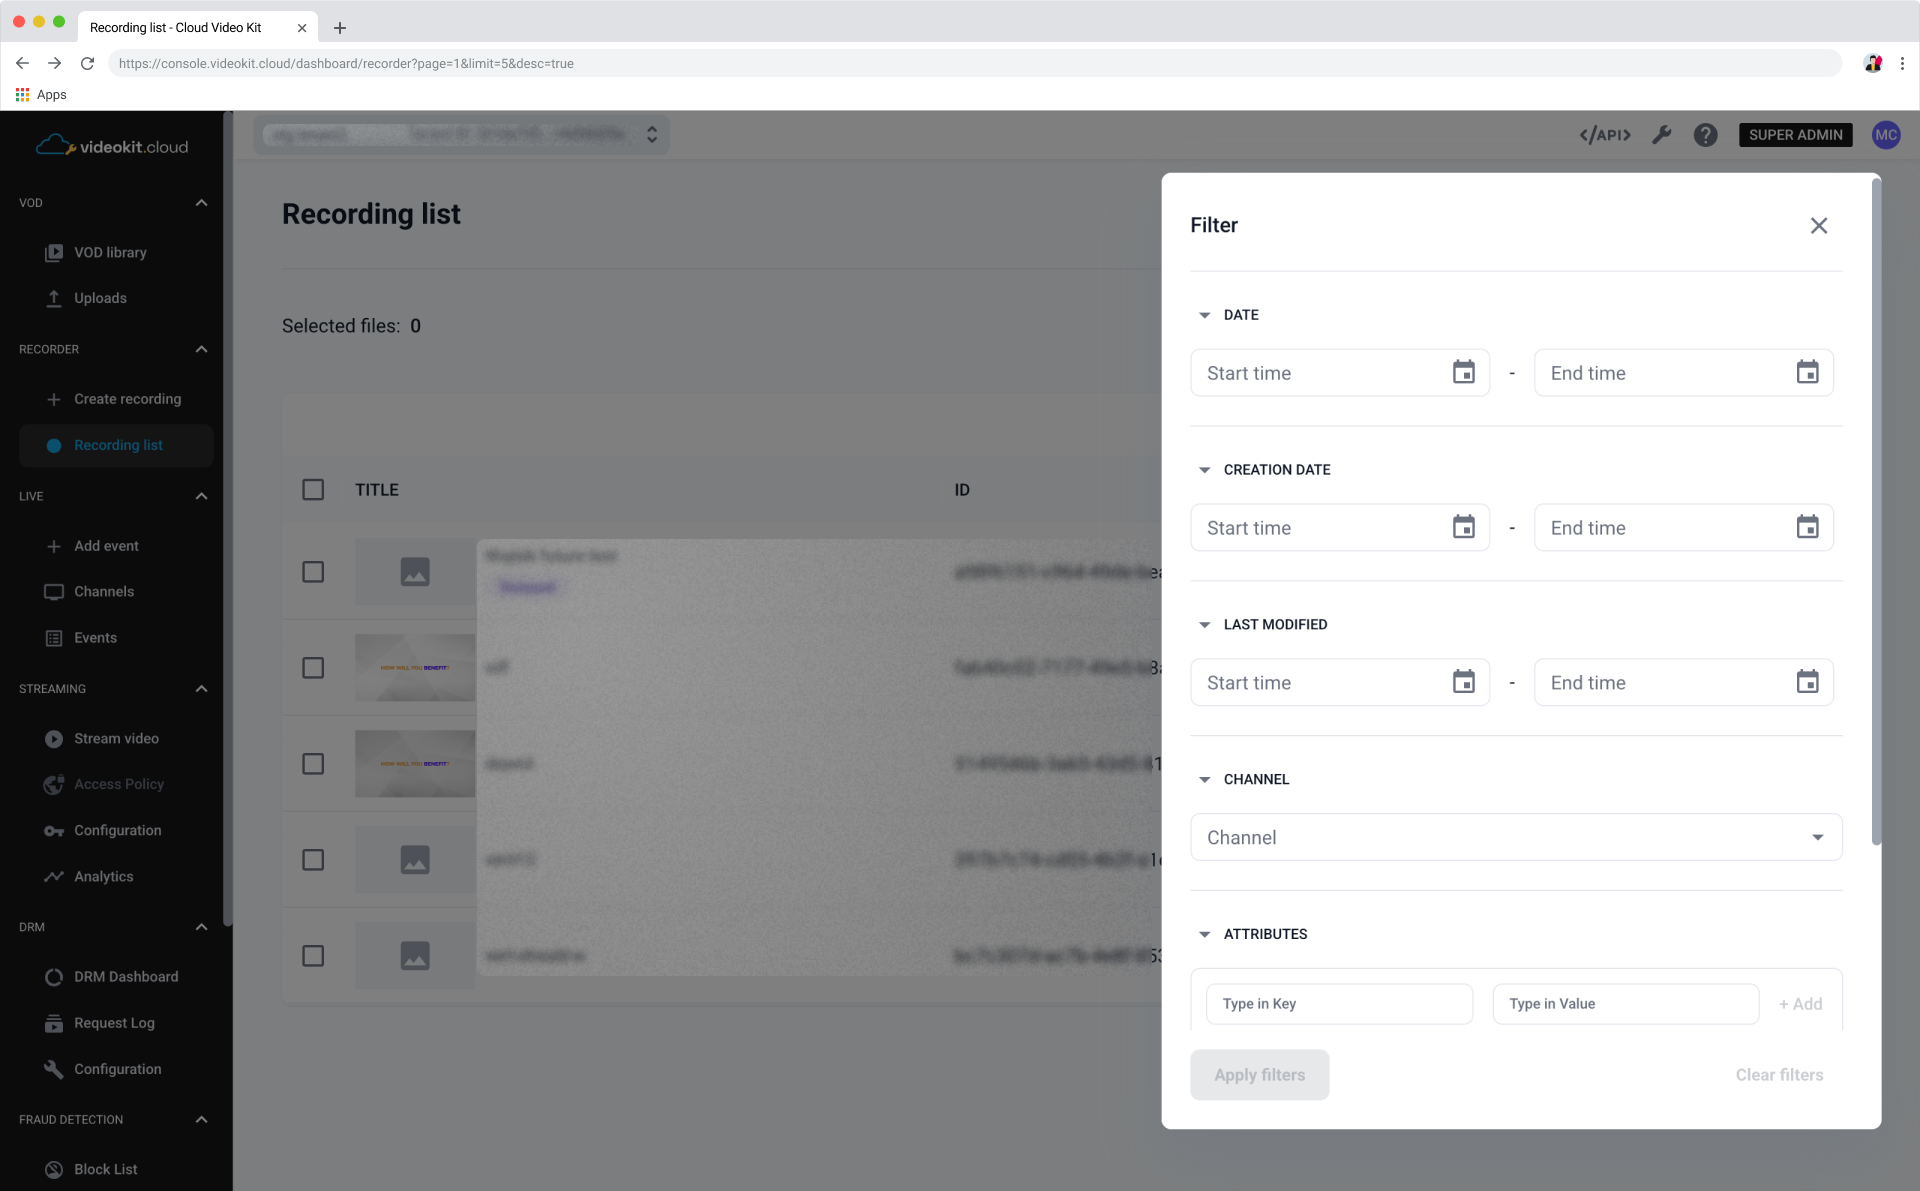The image size is (1920, 1191).
Task: Collapse the DATE filter section
Action: click(1205, 315)
